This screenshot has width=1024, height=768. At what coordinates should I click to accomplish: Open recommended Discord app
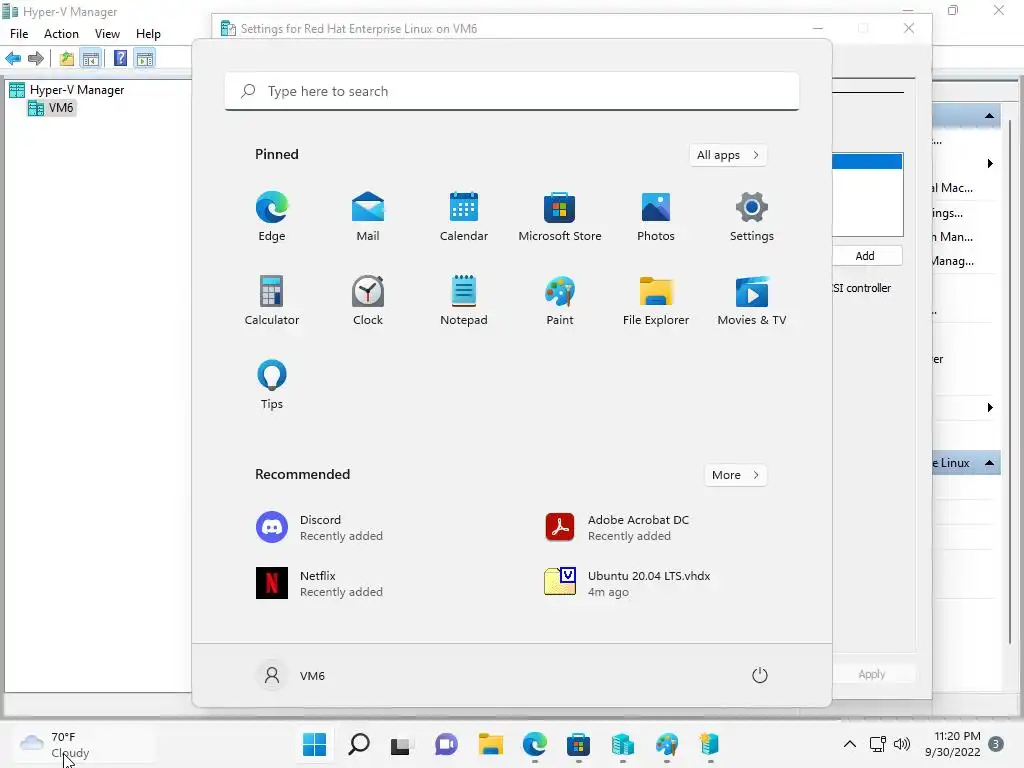[320, 528]
